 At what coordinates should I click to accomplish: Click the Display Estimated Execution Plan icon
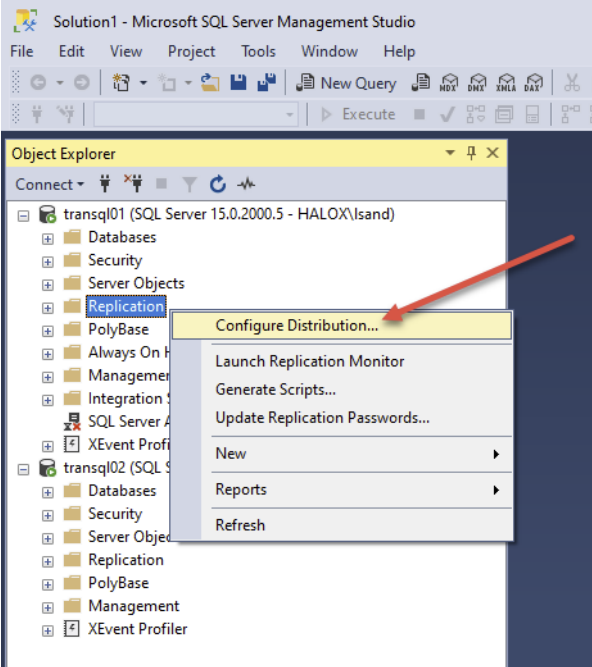[475, 114]
